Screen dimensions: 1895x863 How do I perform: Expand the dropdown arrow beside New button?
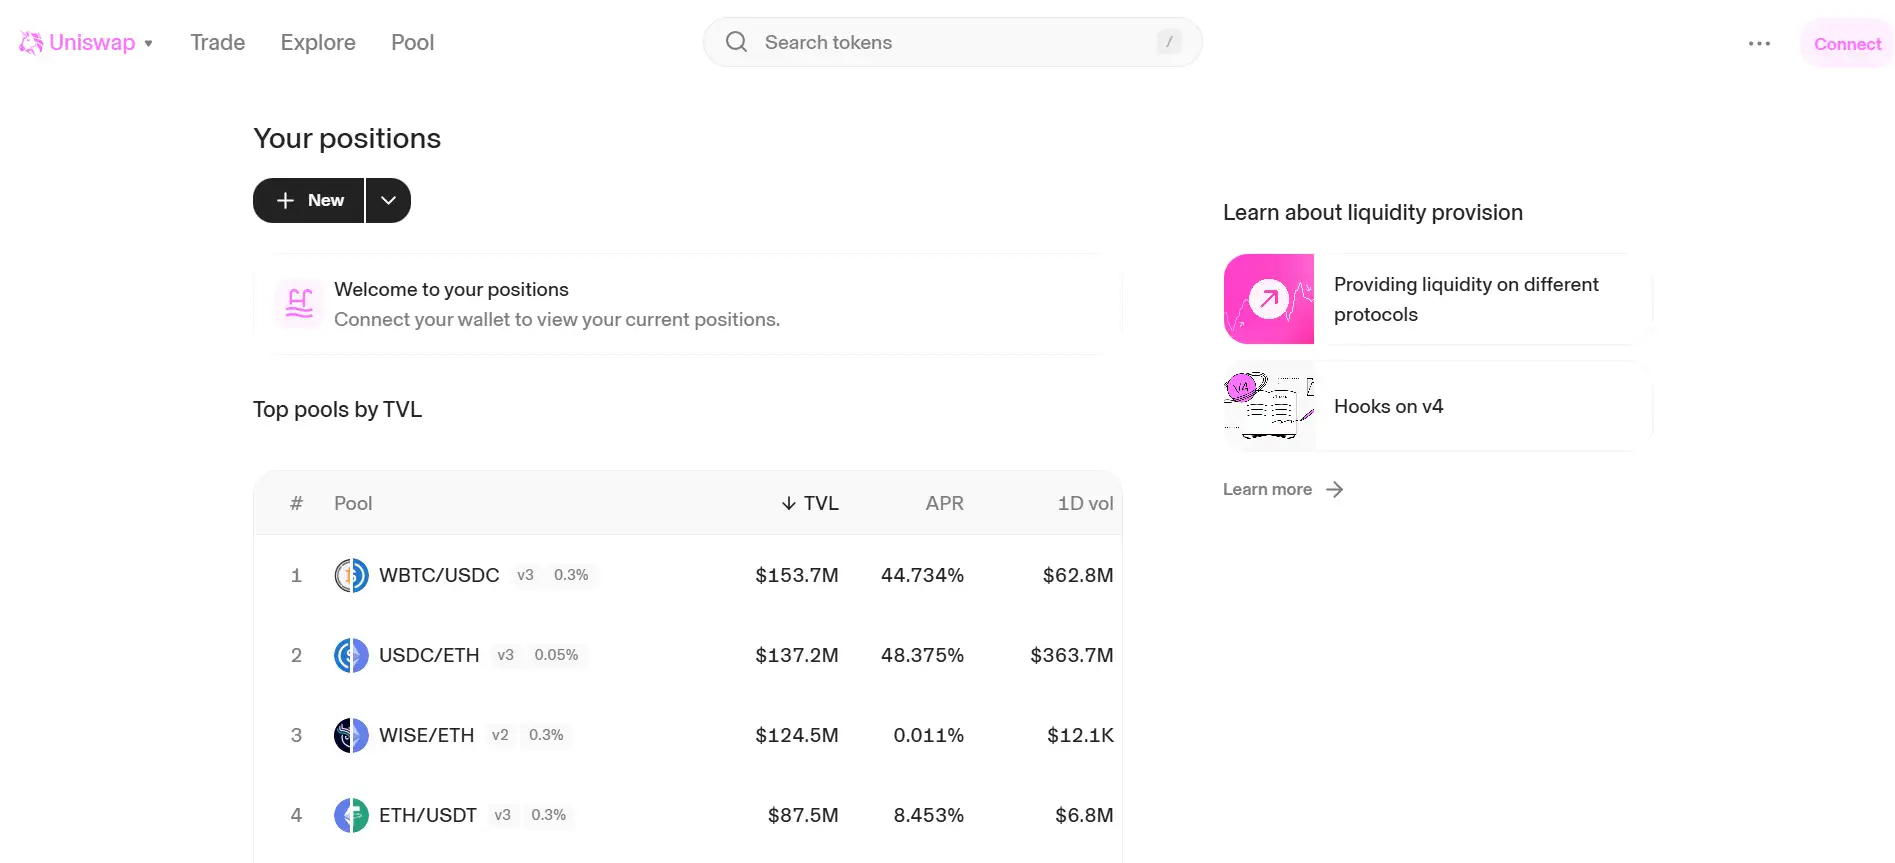(389, 201)
